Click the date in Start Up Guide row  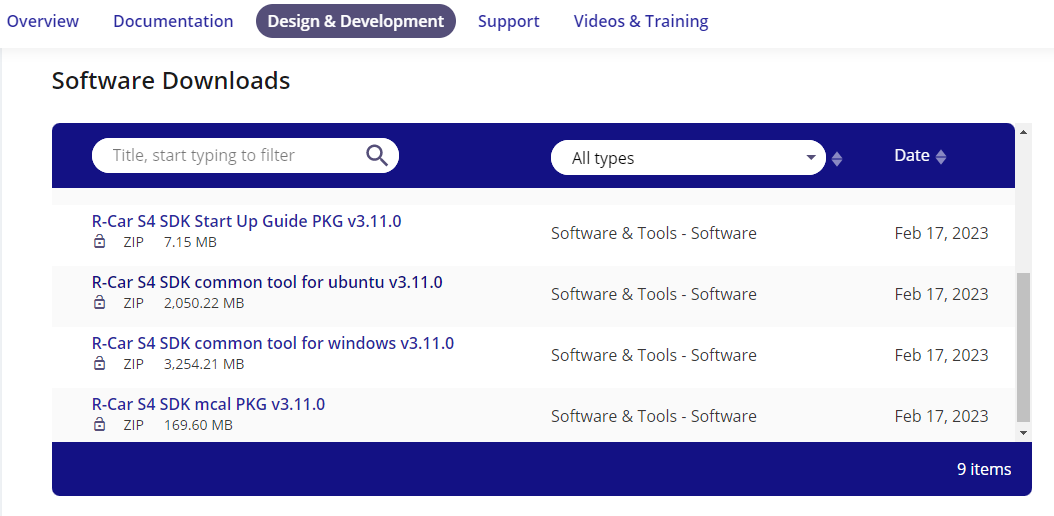click(941, 233)
